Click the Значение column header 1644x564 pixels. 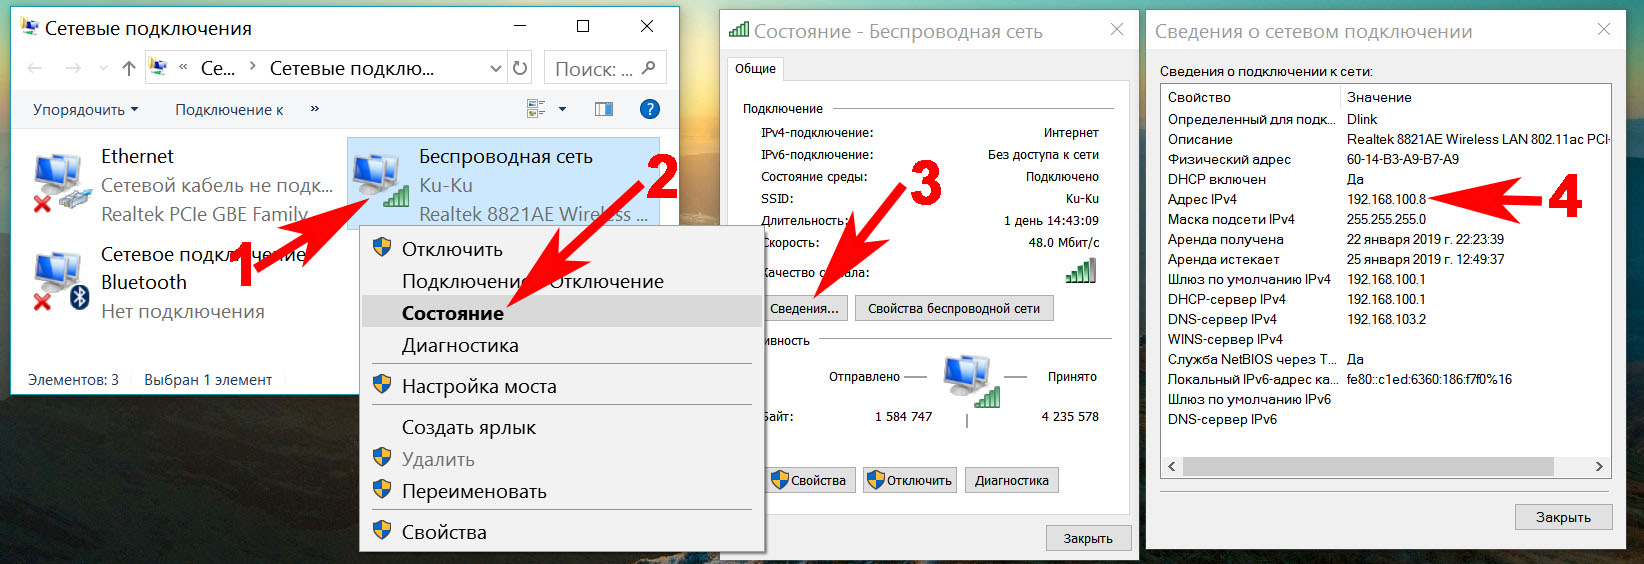point(1475,97)
